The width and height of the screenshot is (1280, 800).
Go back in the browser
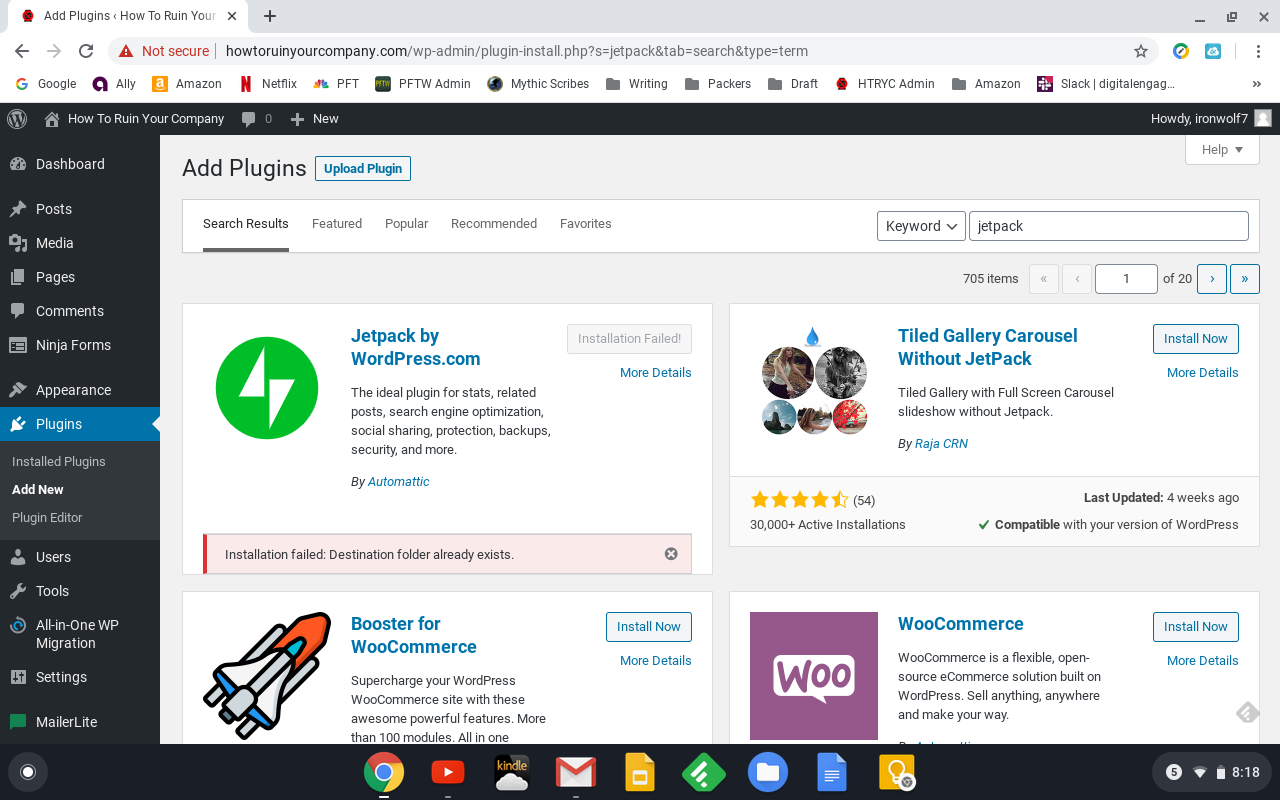22,51
